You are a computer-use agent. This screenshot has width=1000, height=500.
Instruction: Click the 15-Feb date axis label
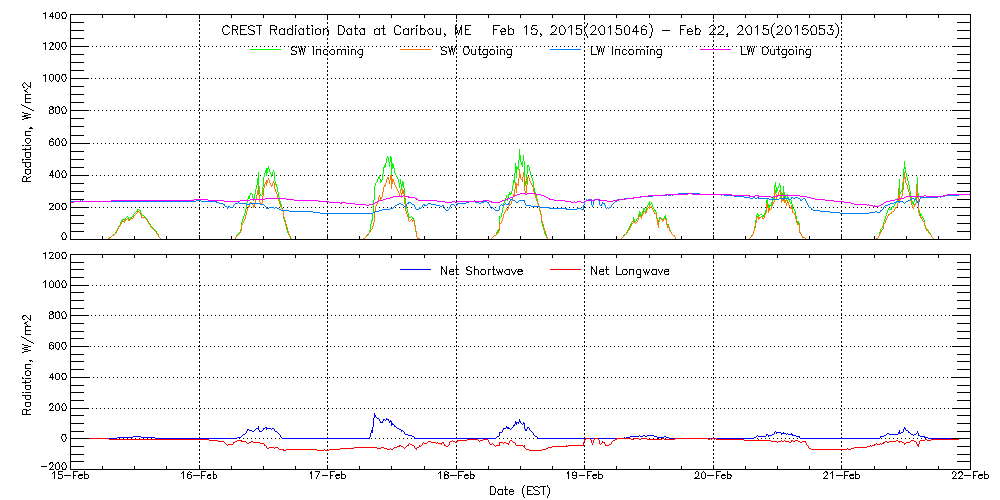click(x=71, y=476)
